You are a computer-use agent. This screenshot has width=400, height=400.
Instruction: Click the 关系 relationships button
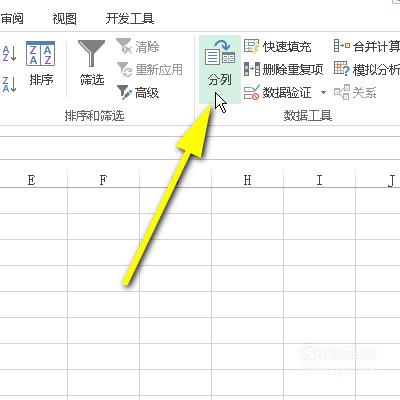click(355, 92)
